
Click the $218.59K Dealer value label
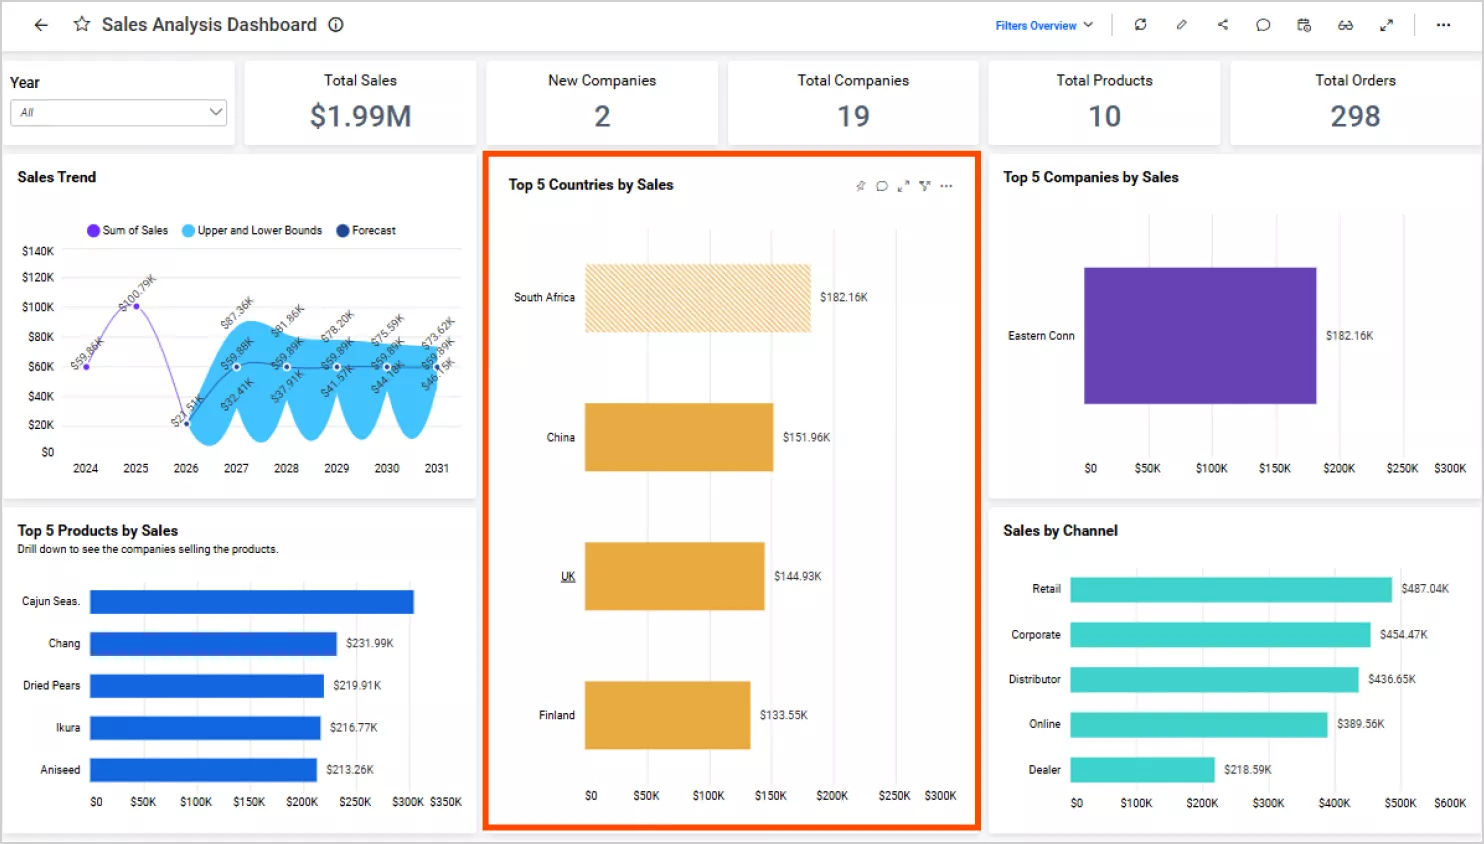pyautogui.click(x=1248, y=770)
